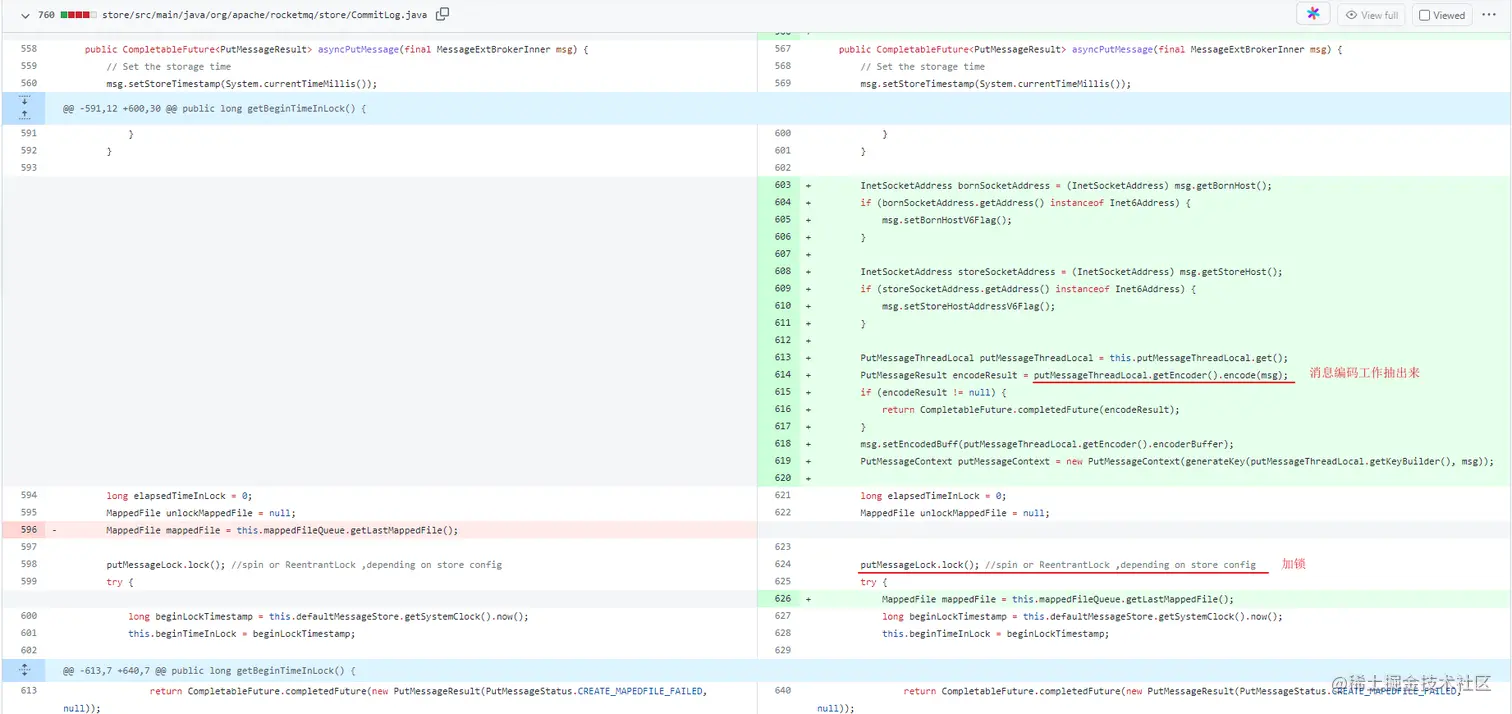Click 'return CompletableFuture.completedFuture(encodeResult);' line
Image resolution: width=1512 pixels, height=714 pixels.
(1031, 409)
